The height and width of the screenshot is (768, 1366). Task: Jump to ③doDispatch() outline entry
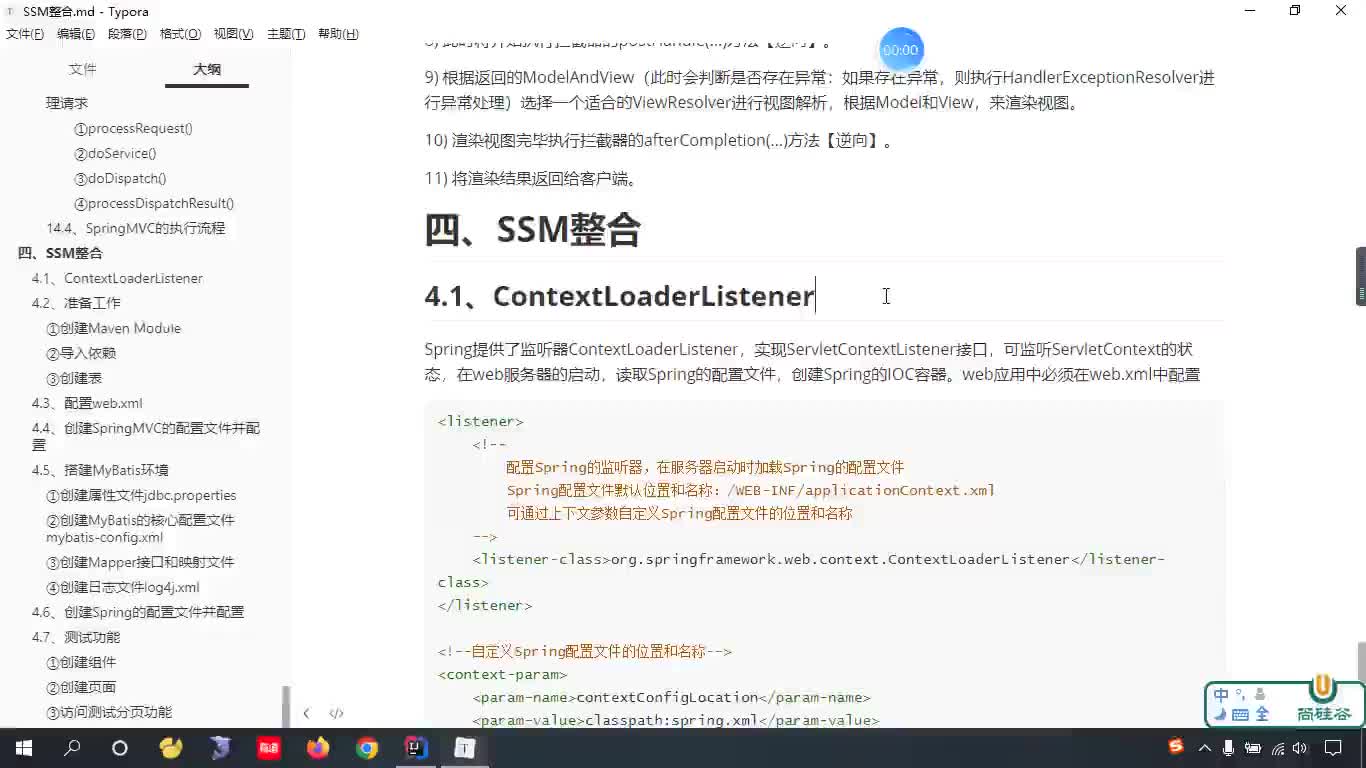pos(120,178)
